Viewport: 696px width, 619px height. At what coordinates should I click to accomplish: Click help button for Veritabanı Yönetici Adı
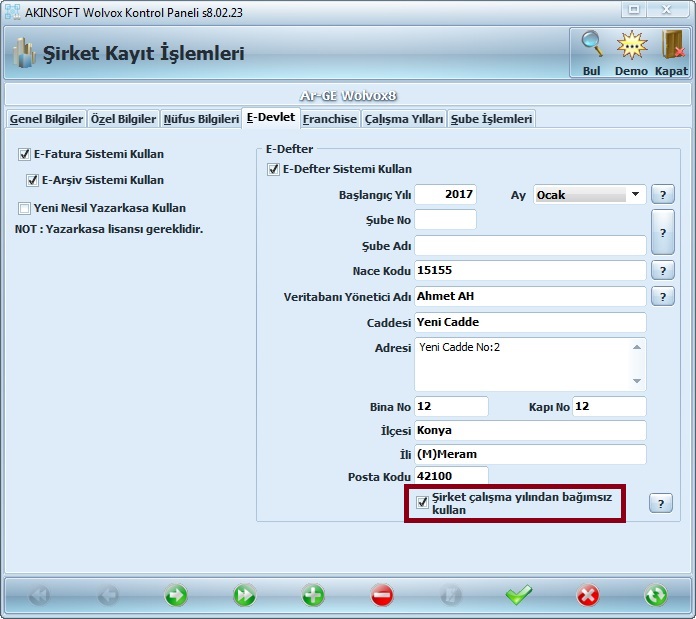[663, 296]
